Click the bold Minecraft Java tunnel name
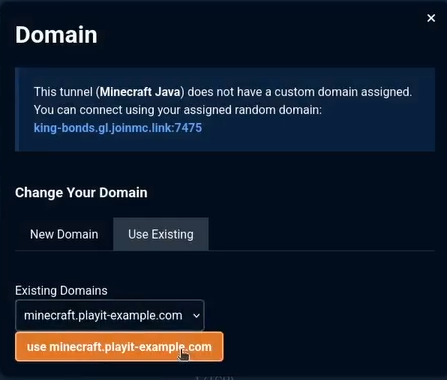Screen dimensions: 447x380 click(140, 92)
